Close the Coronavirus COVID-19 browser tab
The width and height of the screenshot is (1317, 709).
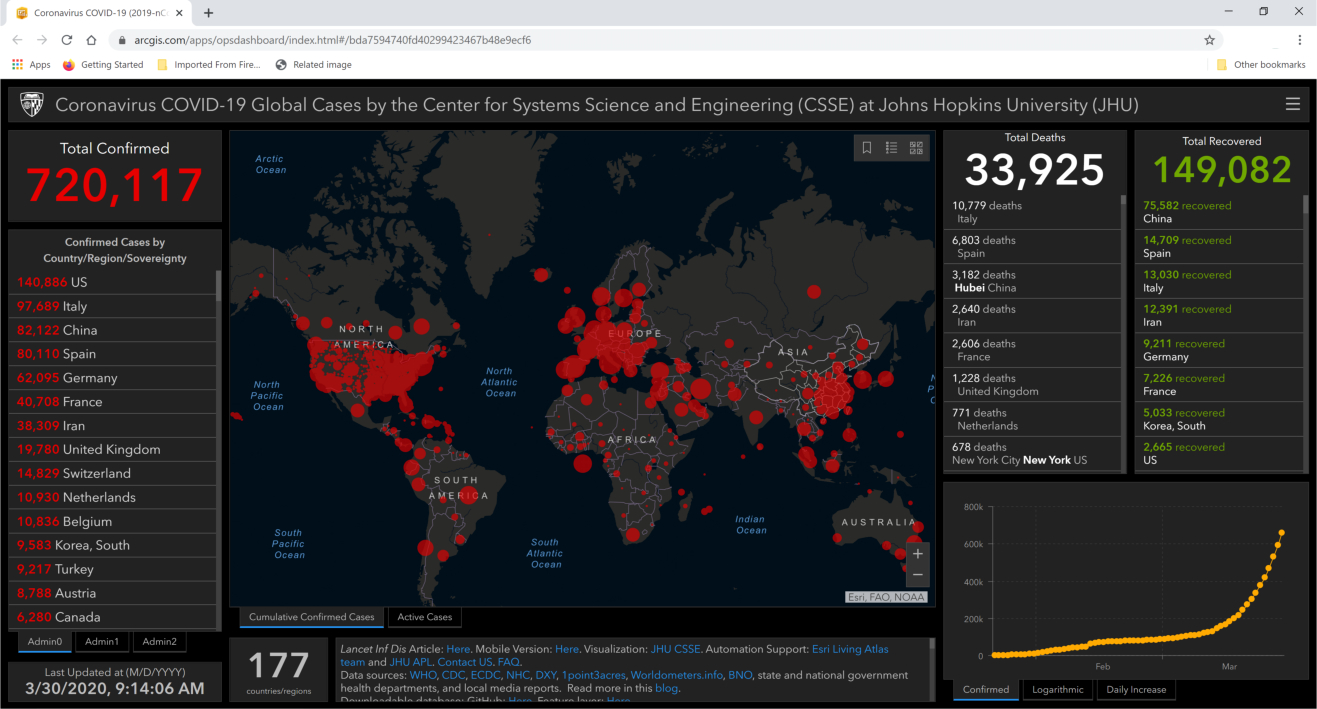click(x=179, y=13)
